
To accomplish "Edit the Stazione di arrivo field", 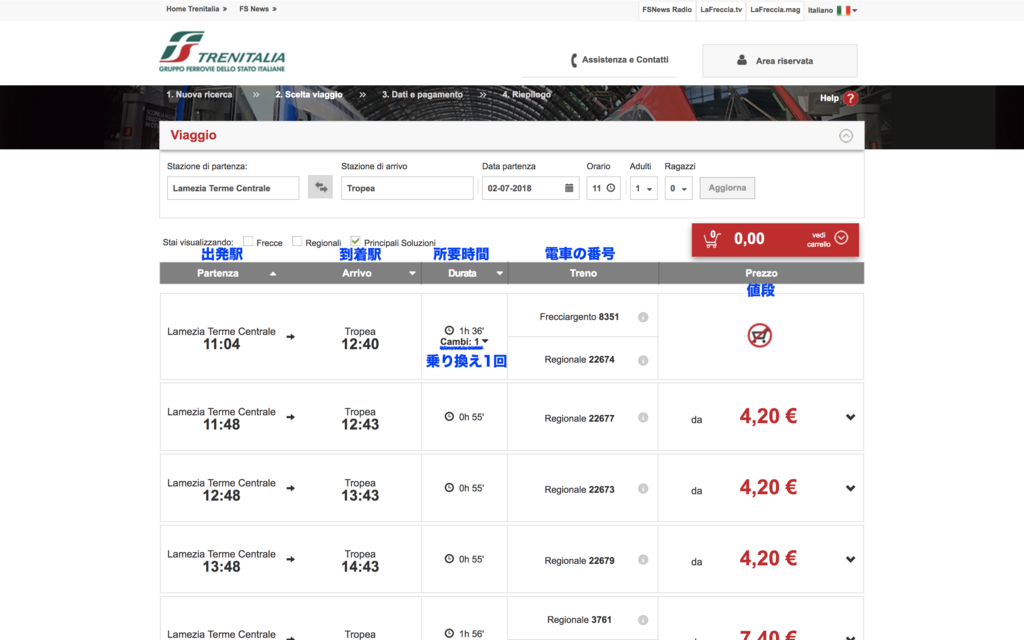I will pyautogui.click(x=407, y=188).
